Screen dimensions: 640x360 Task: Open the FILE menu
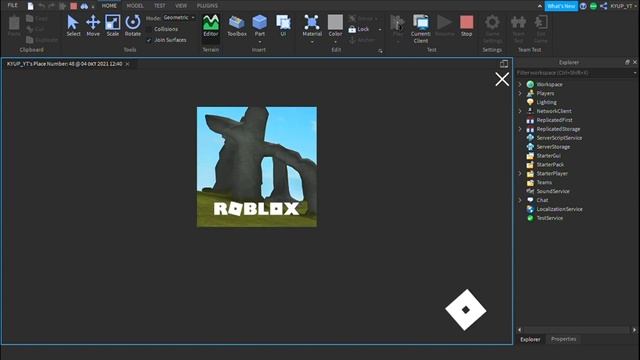tap(13, 5)
